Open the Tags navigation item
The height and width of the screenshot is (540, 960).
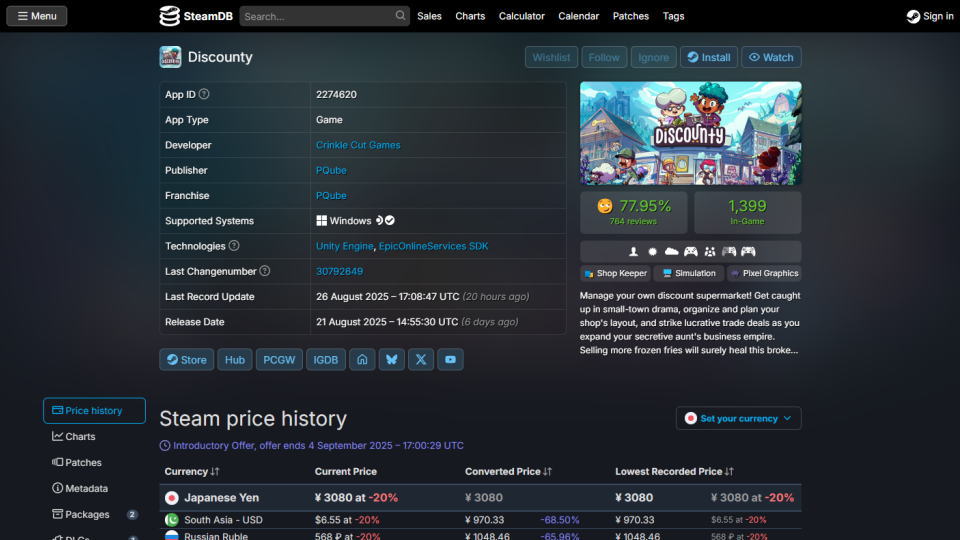pos(673,16)
